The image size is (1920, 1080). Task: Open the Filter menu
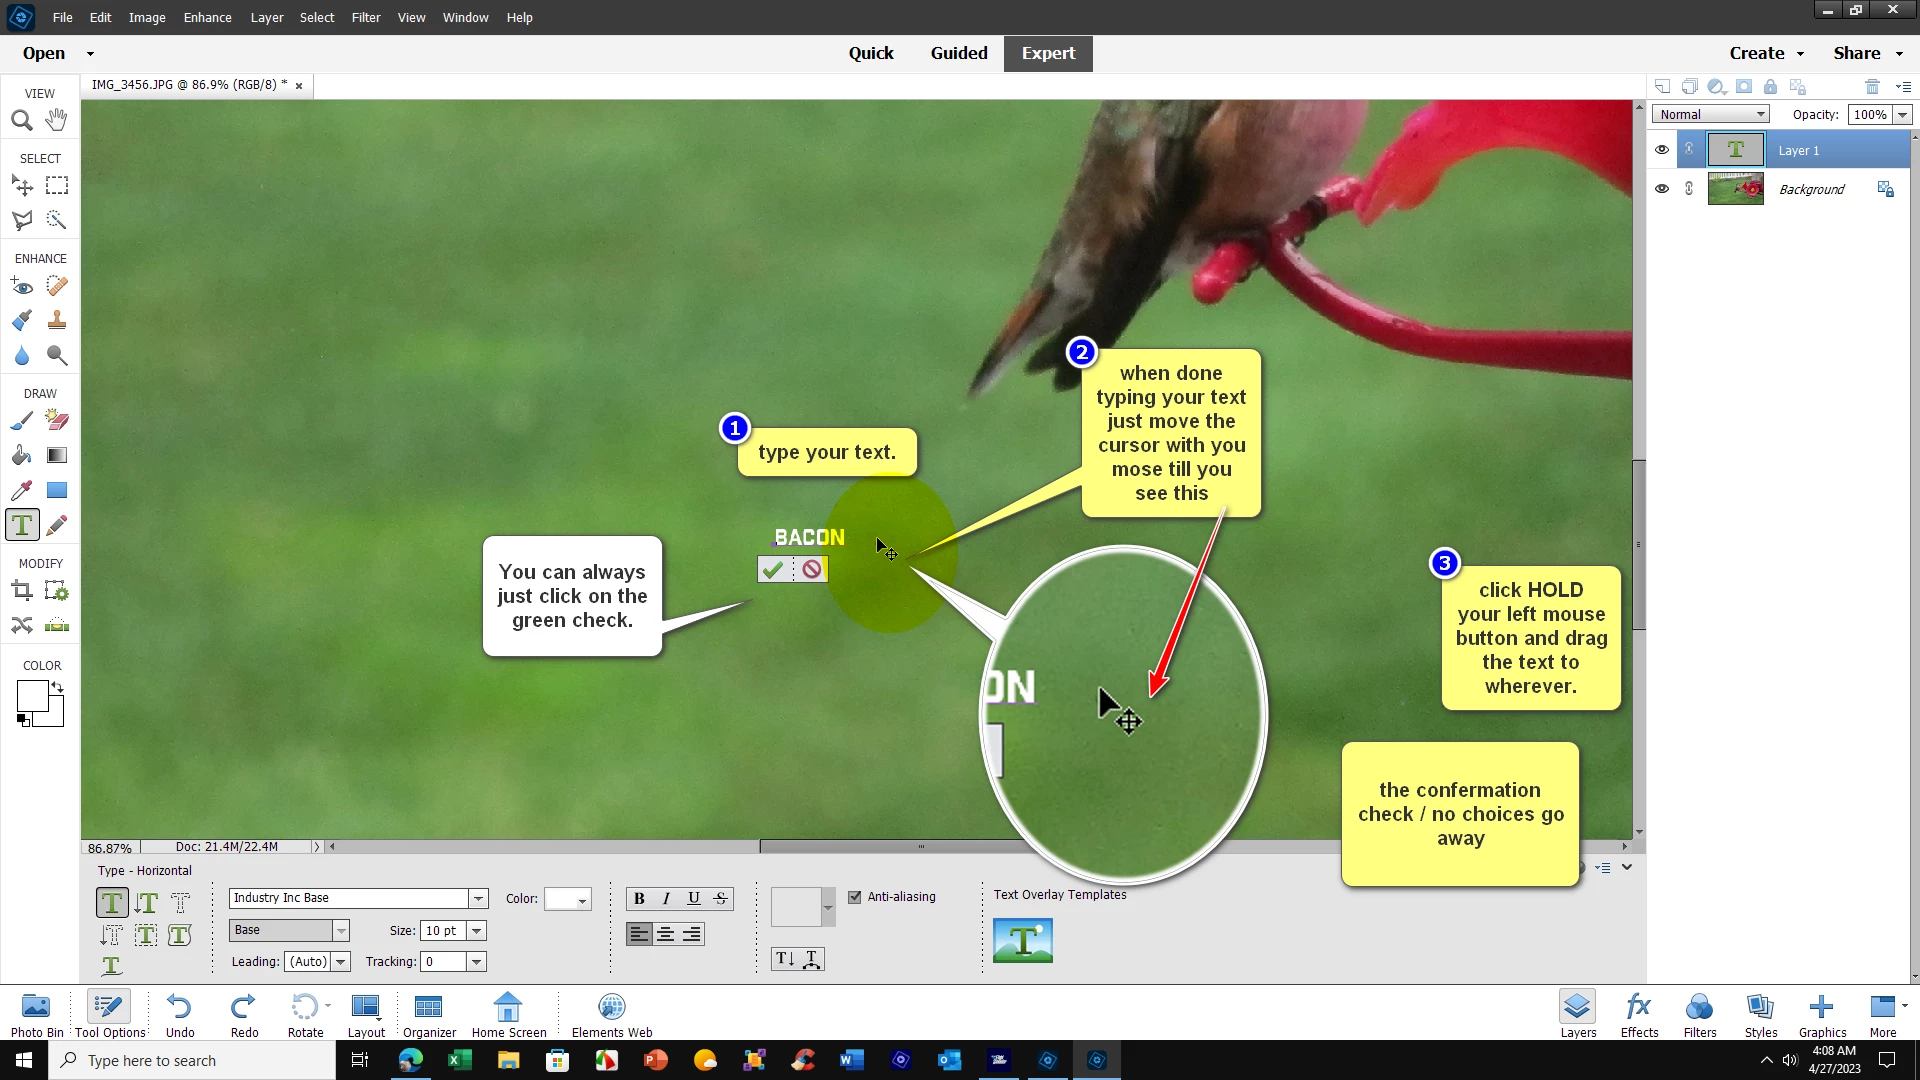click(365, 17)
